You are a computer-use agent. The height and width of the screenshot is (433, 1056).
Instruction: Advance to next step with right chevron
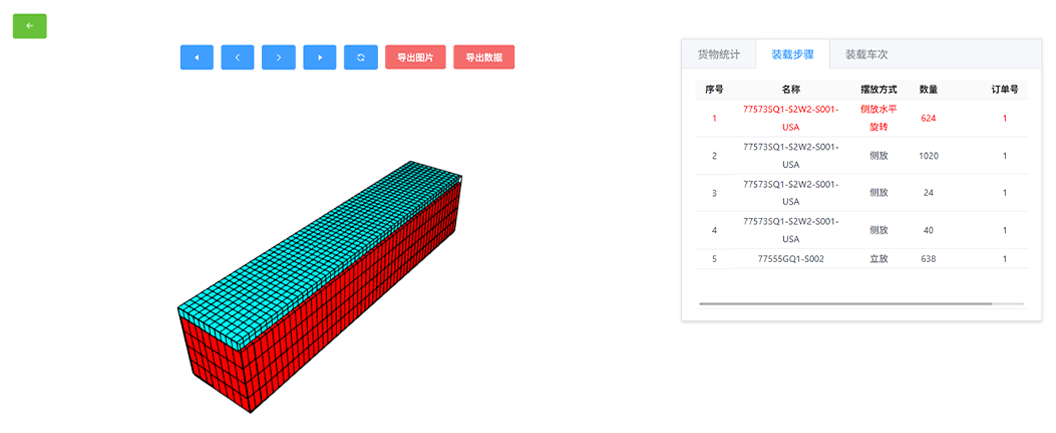coord(278,58)
